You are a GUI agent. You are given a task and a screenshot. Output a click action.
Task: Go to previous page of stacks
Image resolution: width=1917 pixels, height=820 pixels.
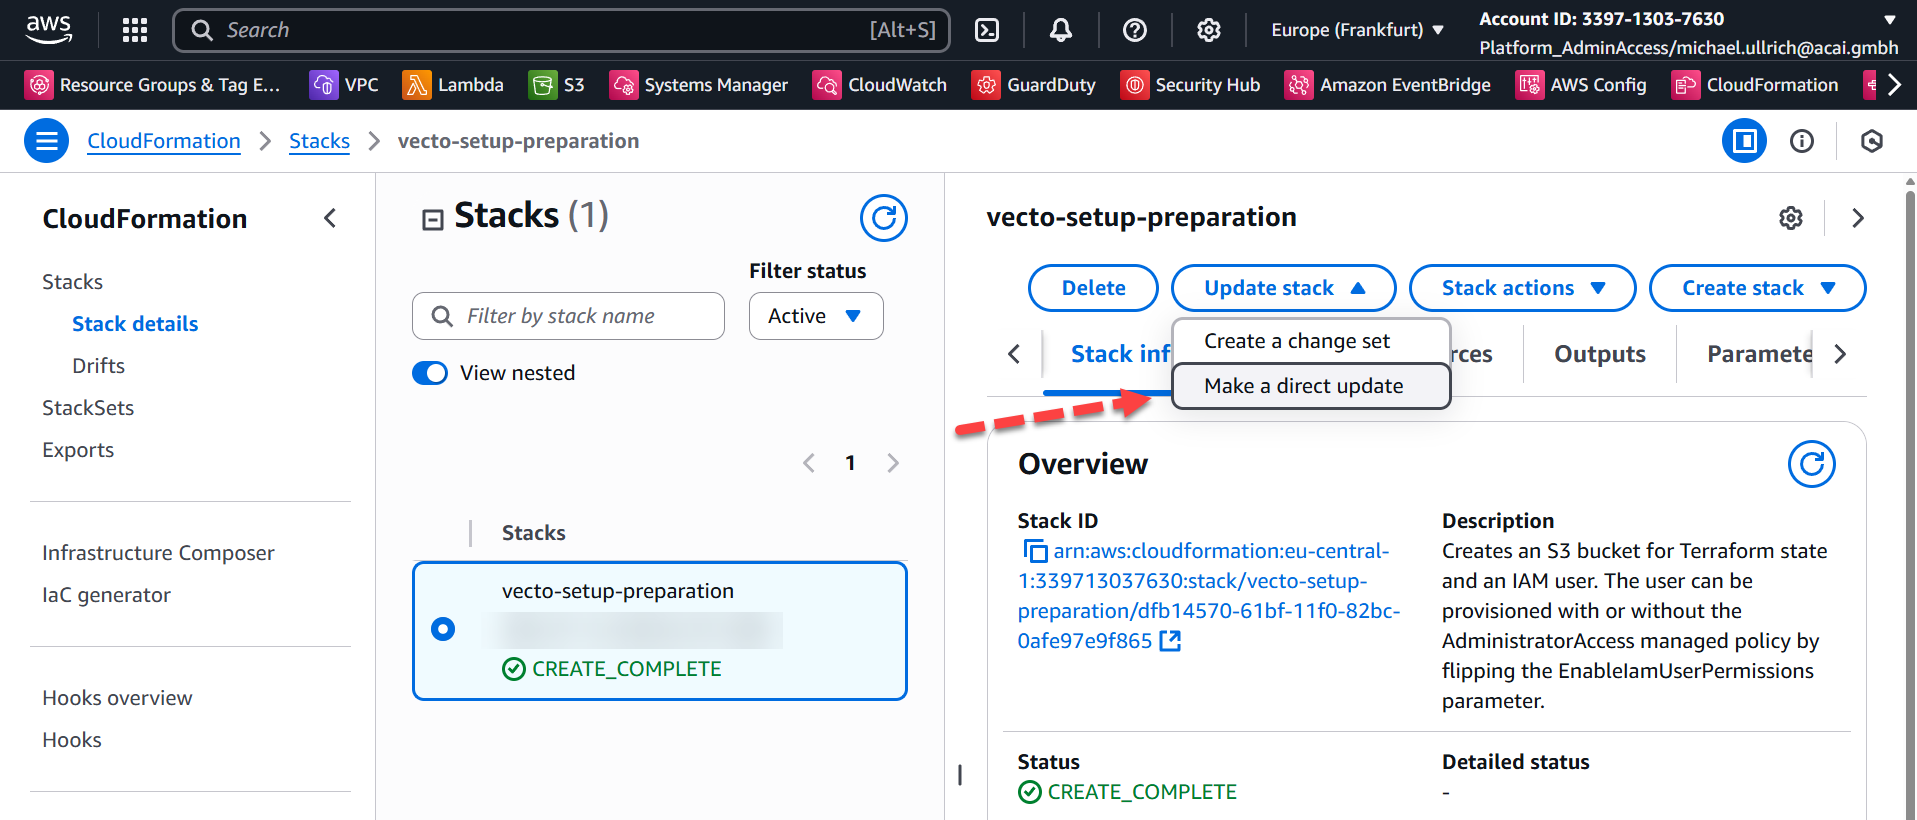click(809, 463)
